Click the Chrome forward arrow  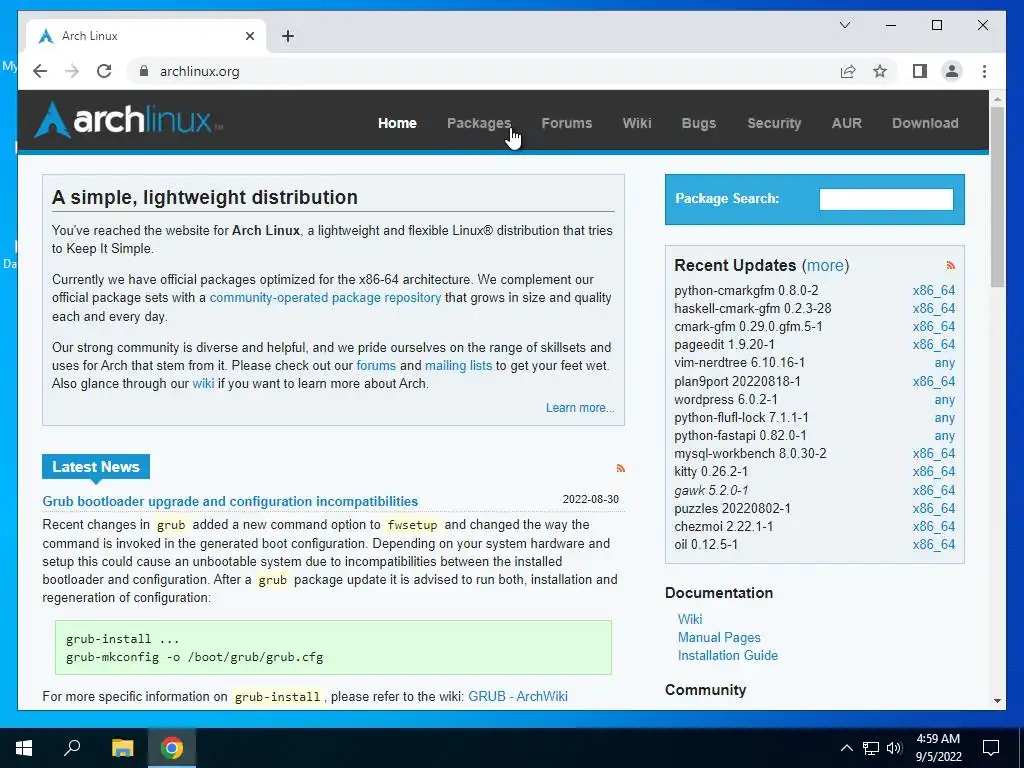(72, 71)
